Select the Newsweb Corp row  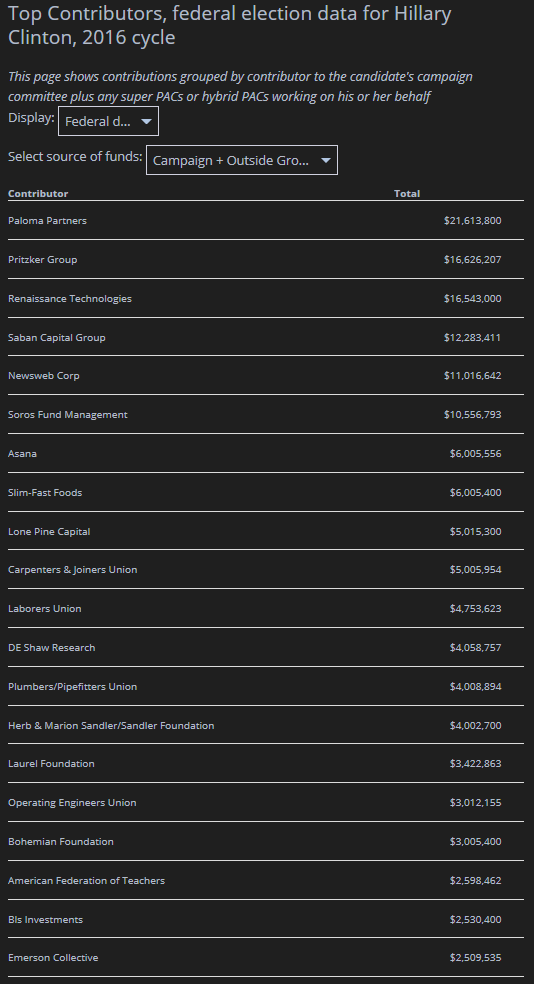tap(266, 375)
